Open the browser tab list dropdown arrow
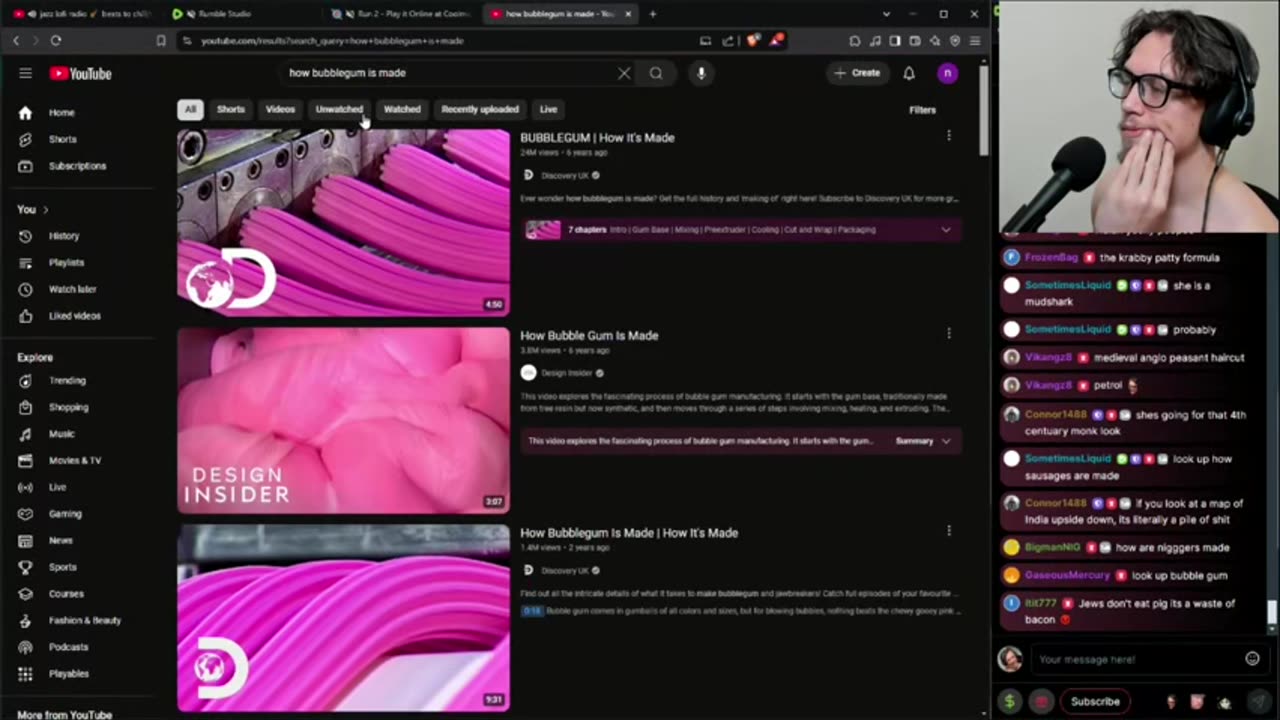The height and width of the screenshot is (720, 1280). (886, 14)
